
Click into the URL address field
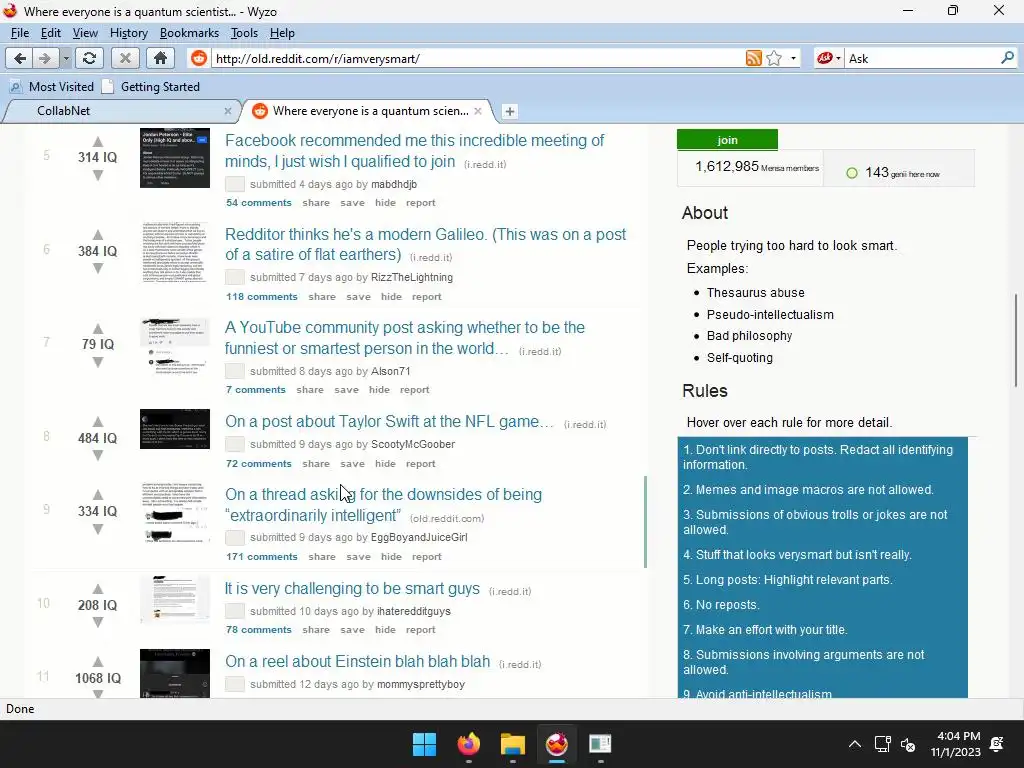(479, 59)
